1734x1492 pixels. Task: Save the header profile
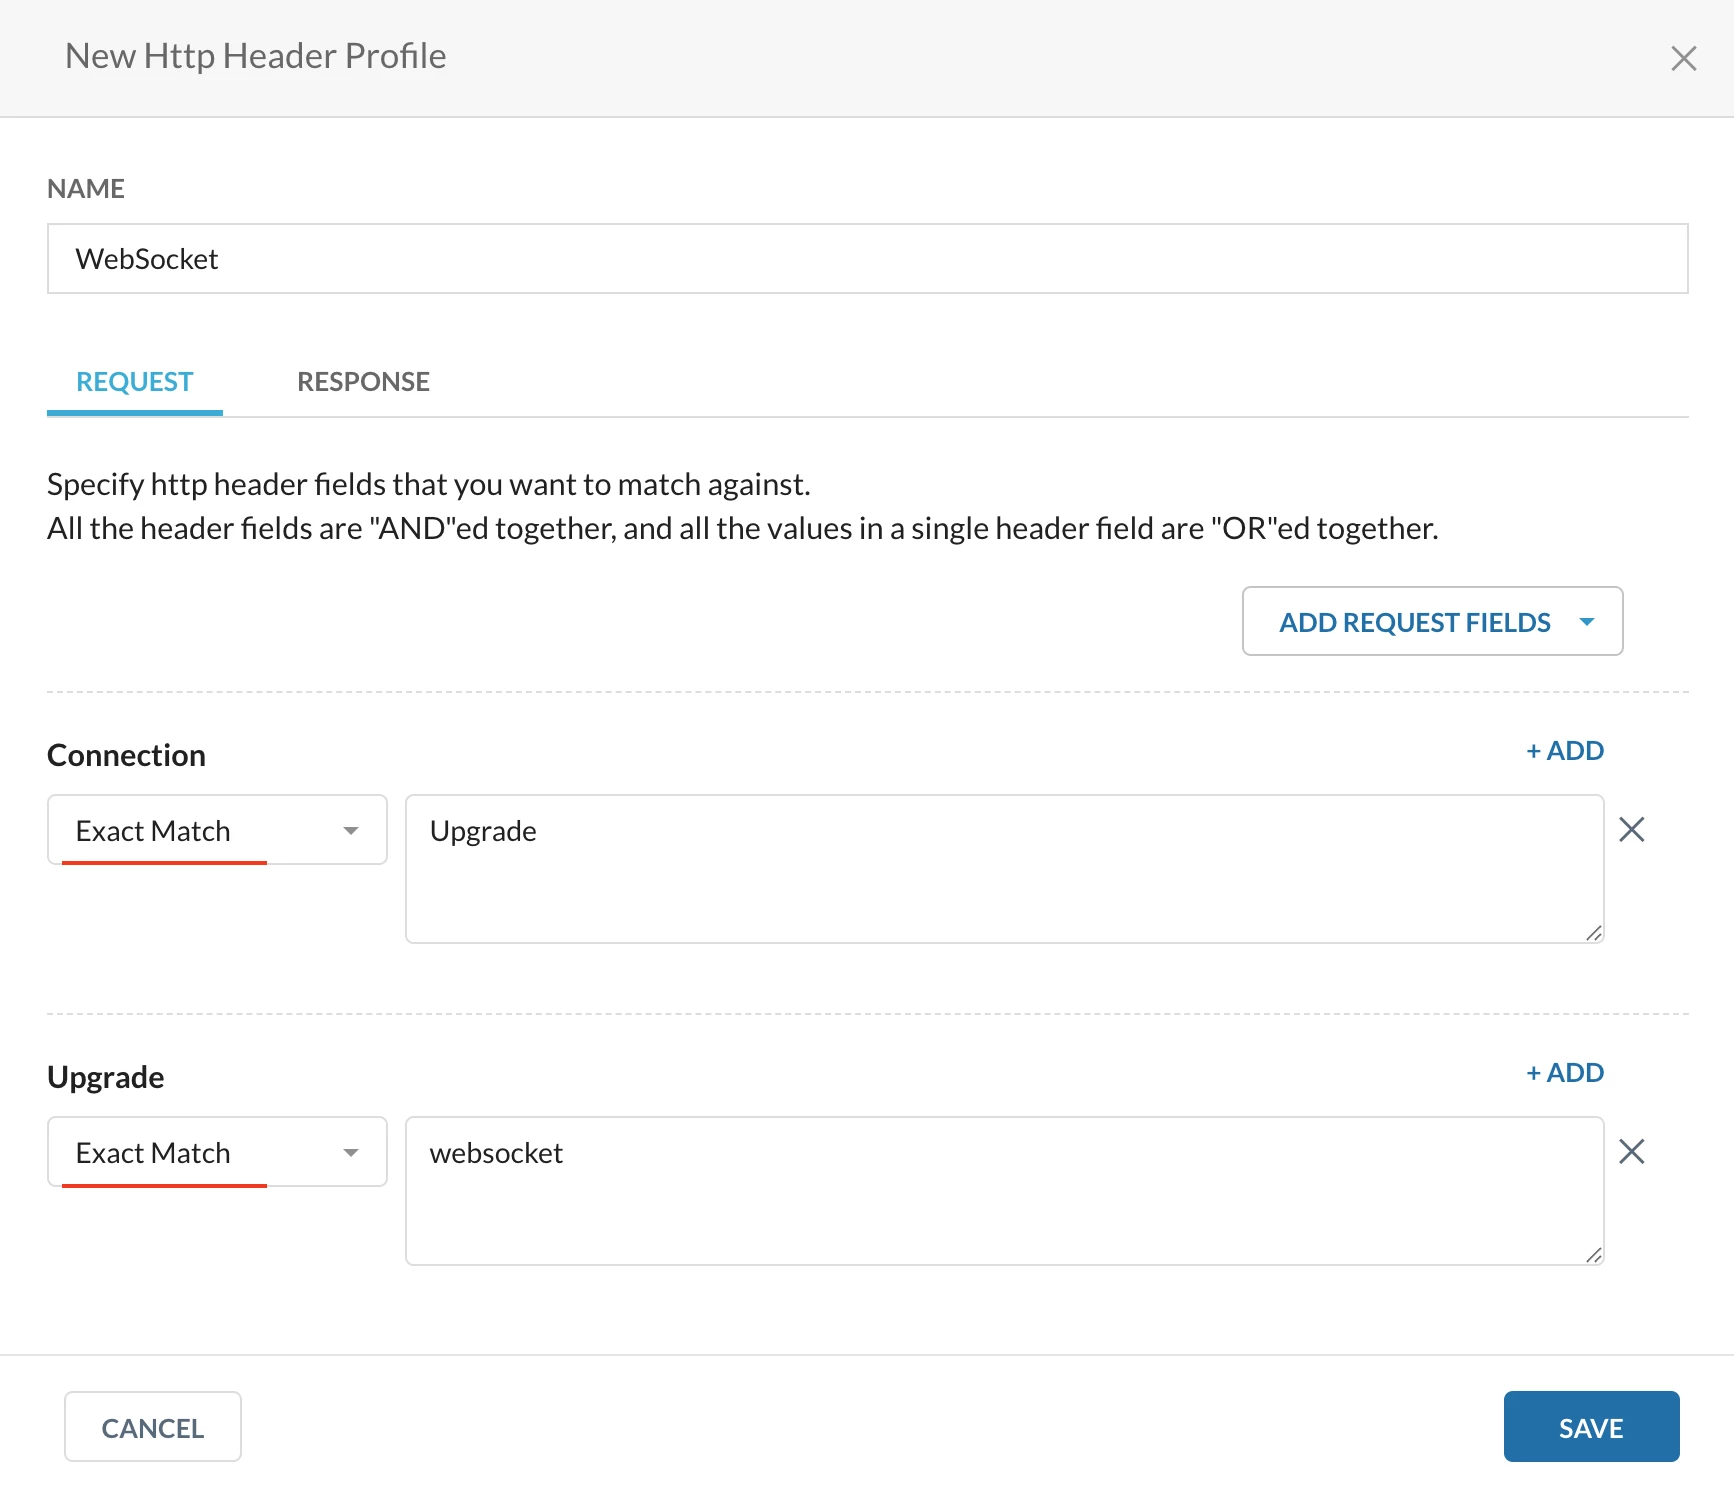click(x=1590, y=1427)
